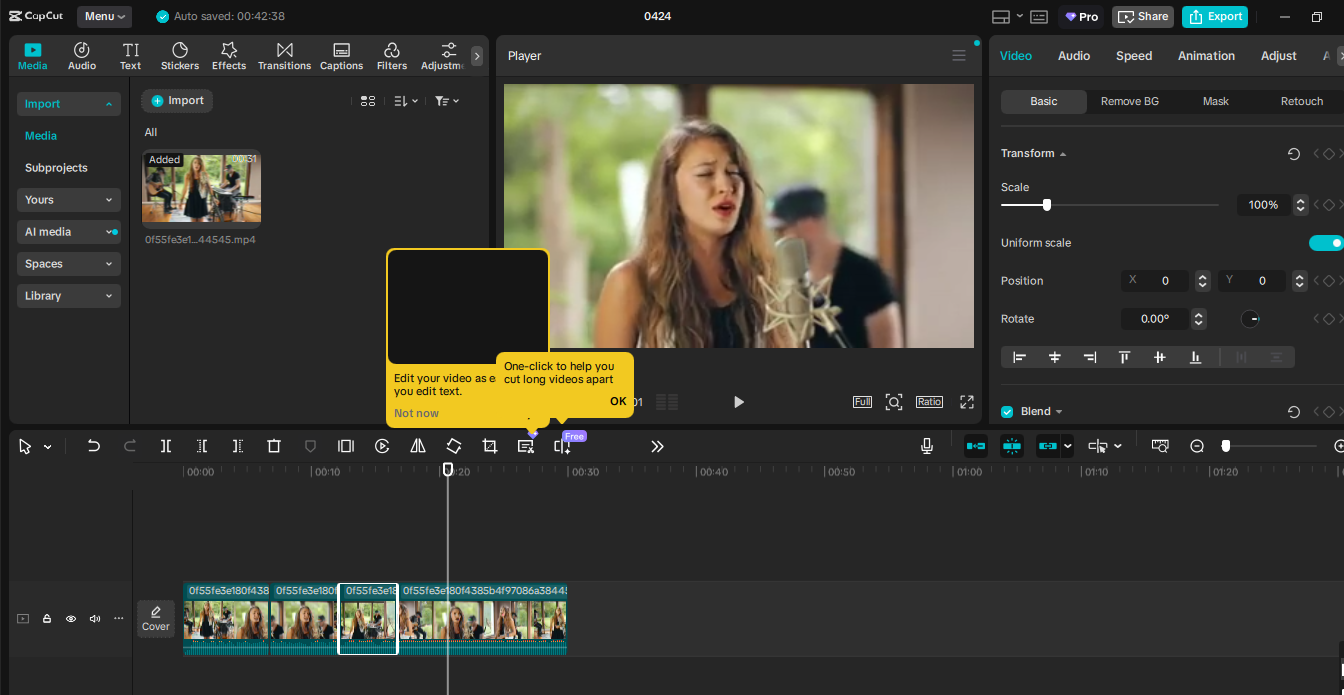Switch to the Animation tab
Image resolution: width=1344 pixels, height=695 pixels.
pyautogui.click(x=1206, y=56)
